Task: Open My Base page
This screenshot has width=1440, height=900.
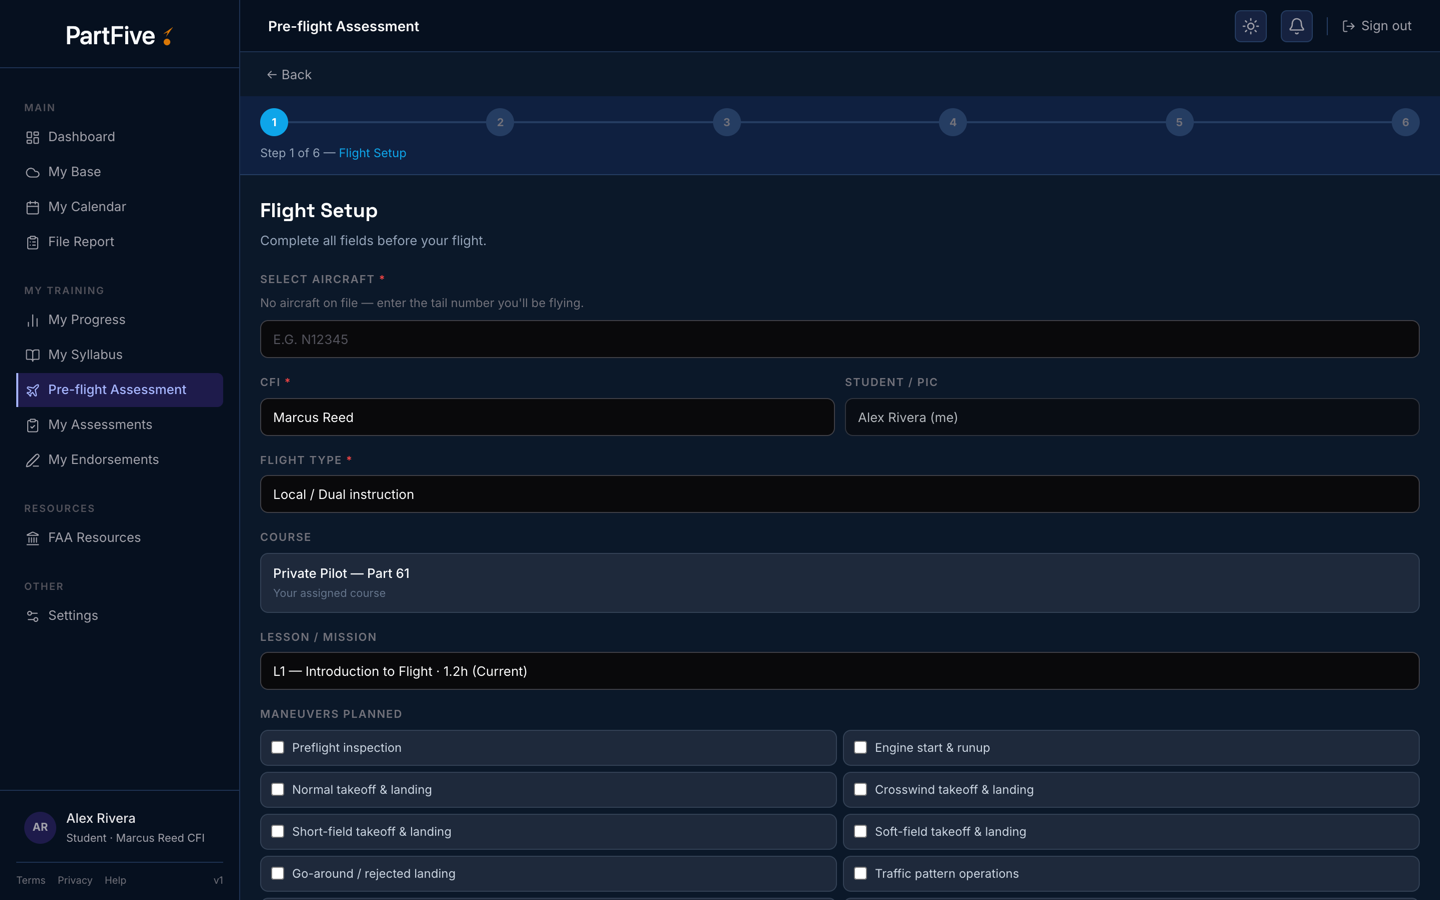Action: [x=119, y=172]
